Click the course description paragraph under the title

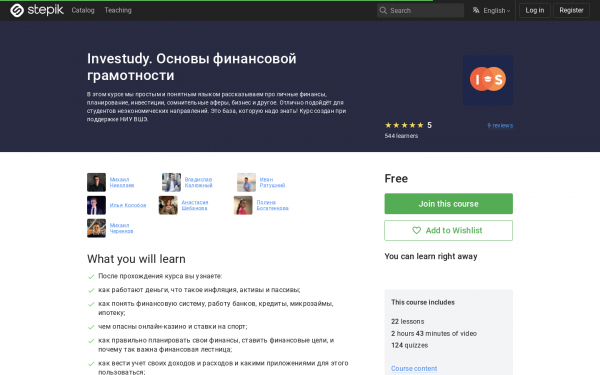click(216, 107)
